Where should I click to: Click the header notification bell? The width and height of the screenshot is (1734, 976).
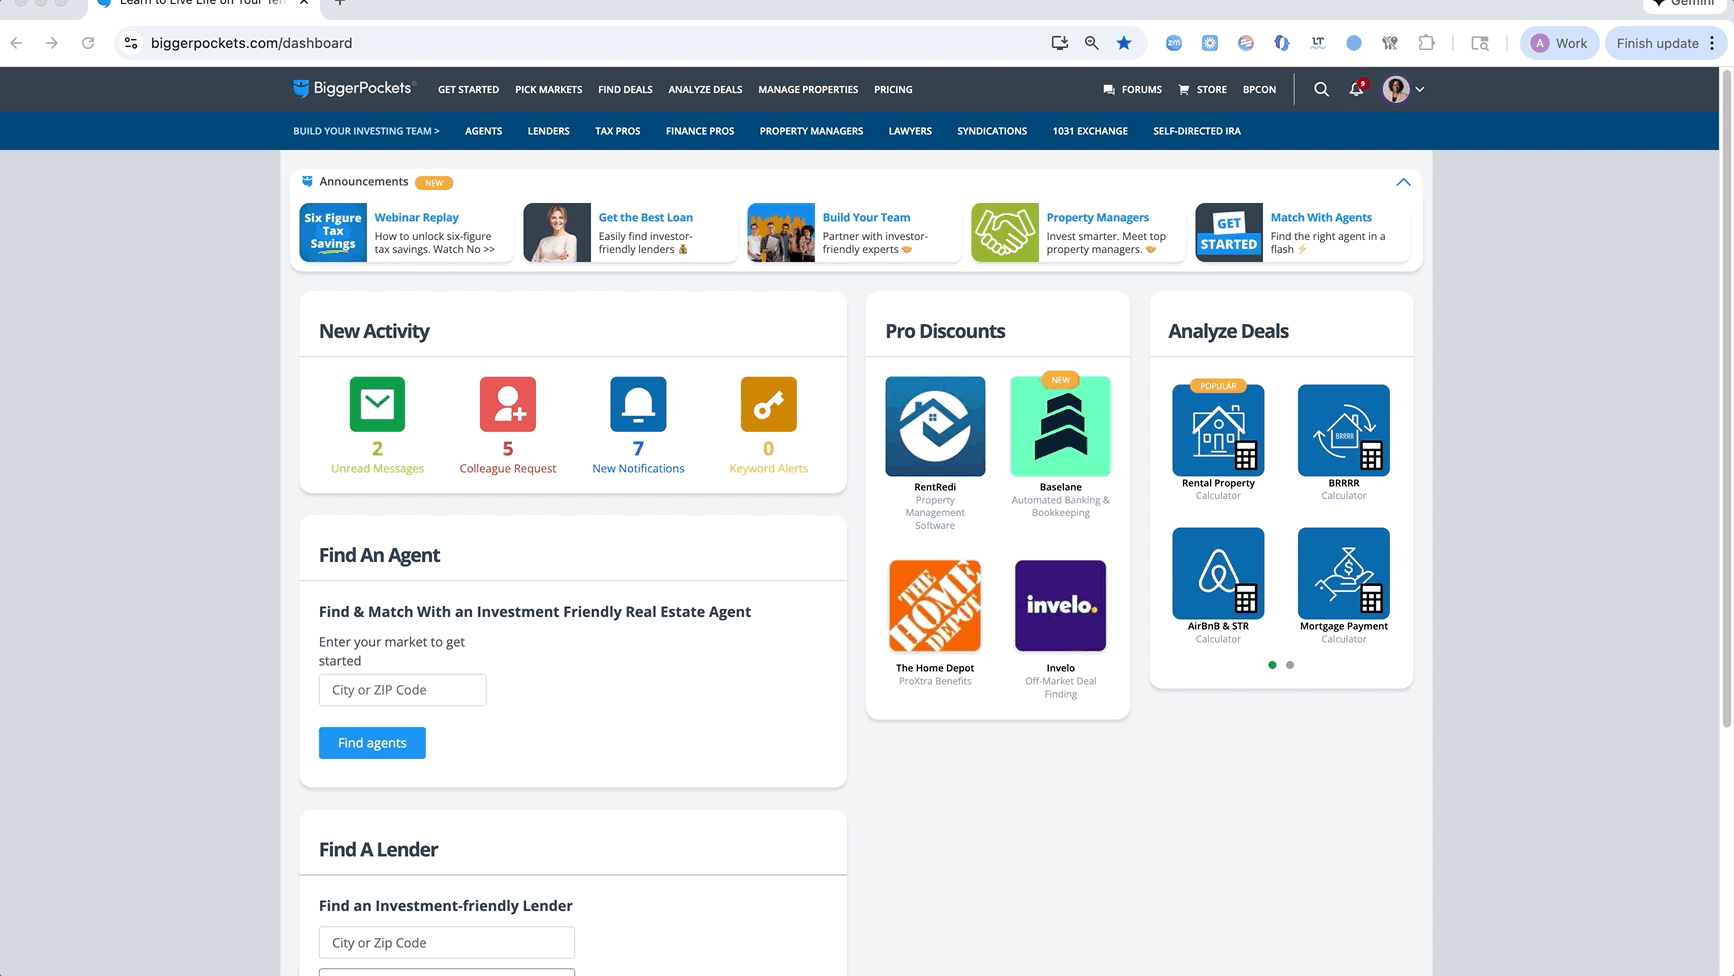1356,90
